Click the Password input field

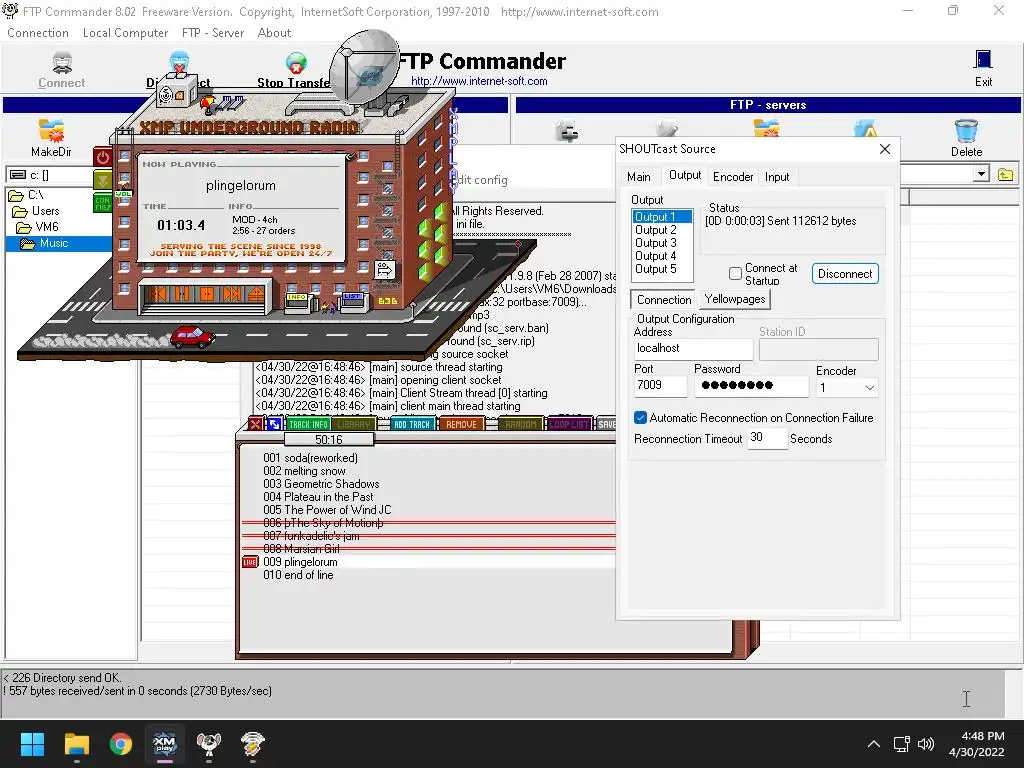pos(751,385)
